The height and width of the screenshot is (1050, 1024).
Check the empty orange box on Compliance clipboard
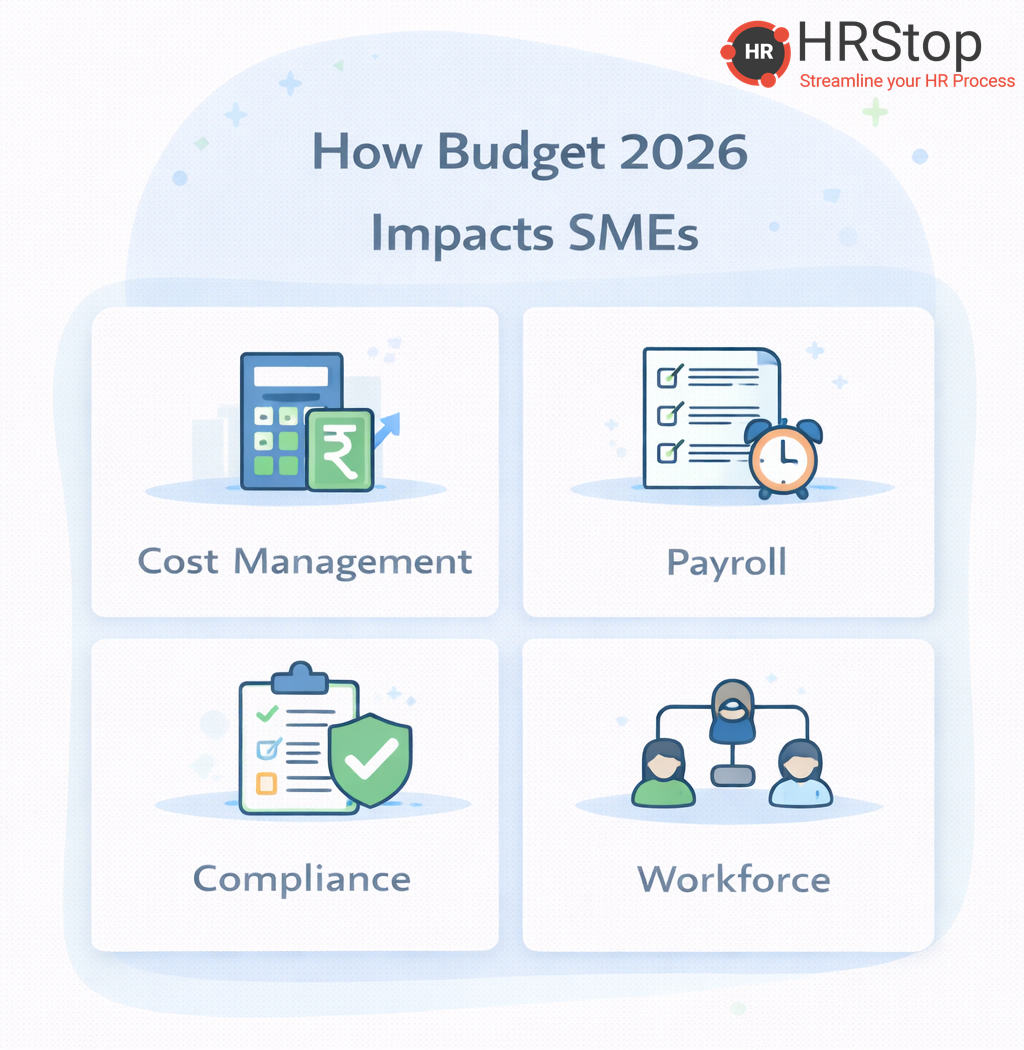[x=266, y=783]
